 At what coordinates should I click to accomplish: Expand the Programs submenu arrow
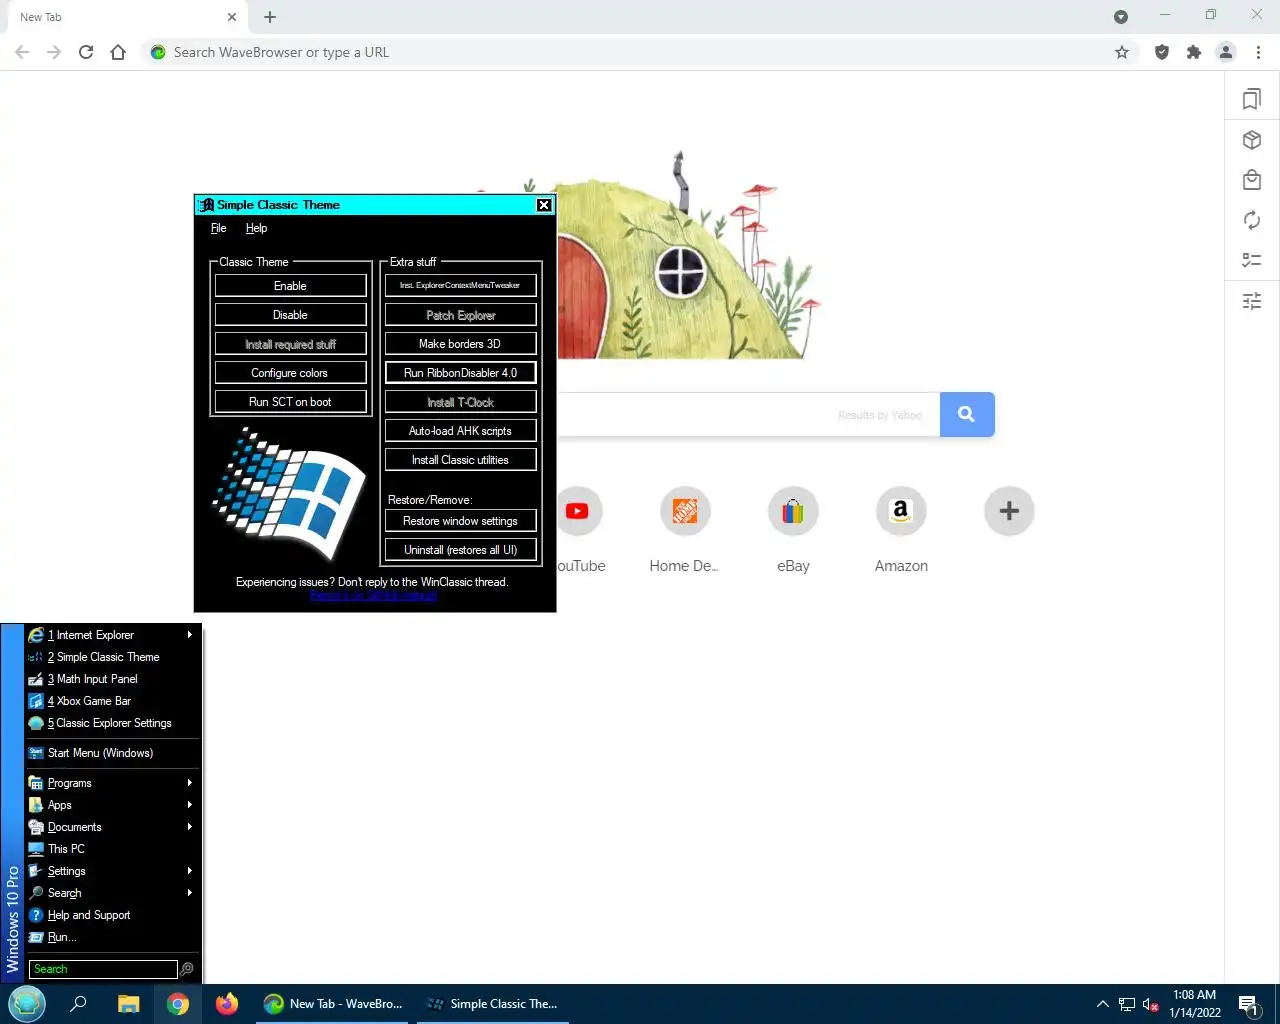[189, 783]
